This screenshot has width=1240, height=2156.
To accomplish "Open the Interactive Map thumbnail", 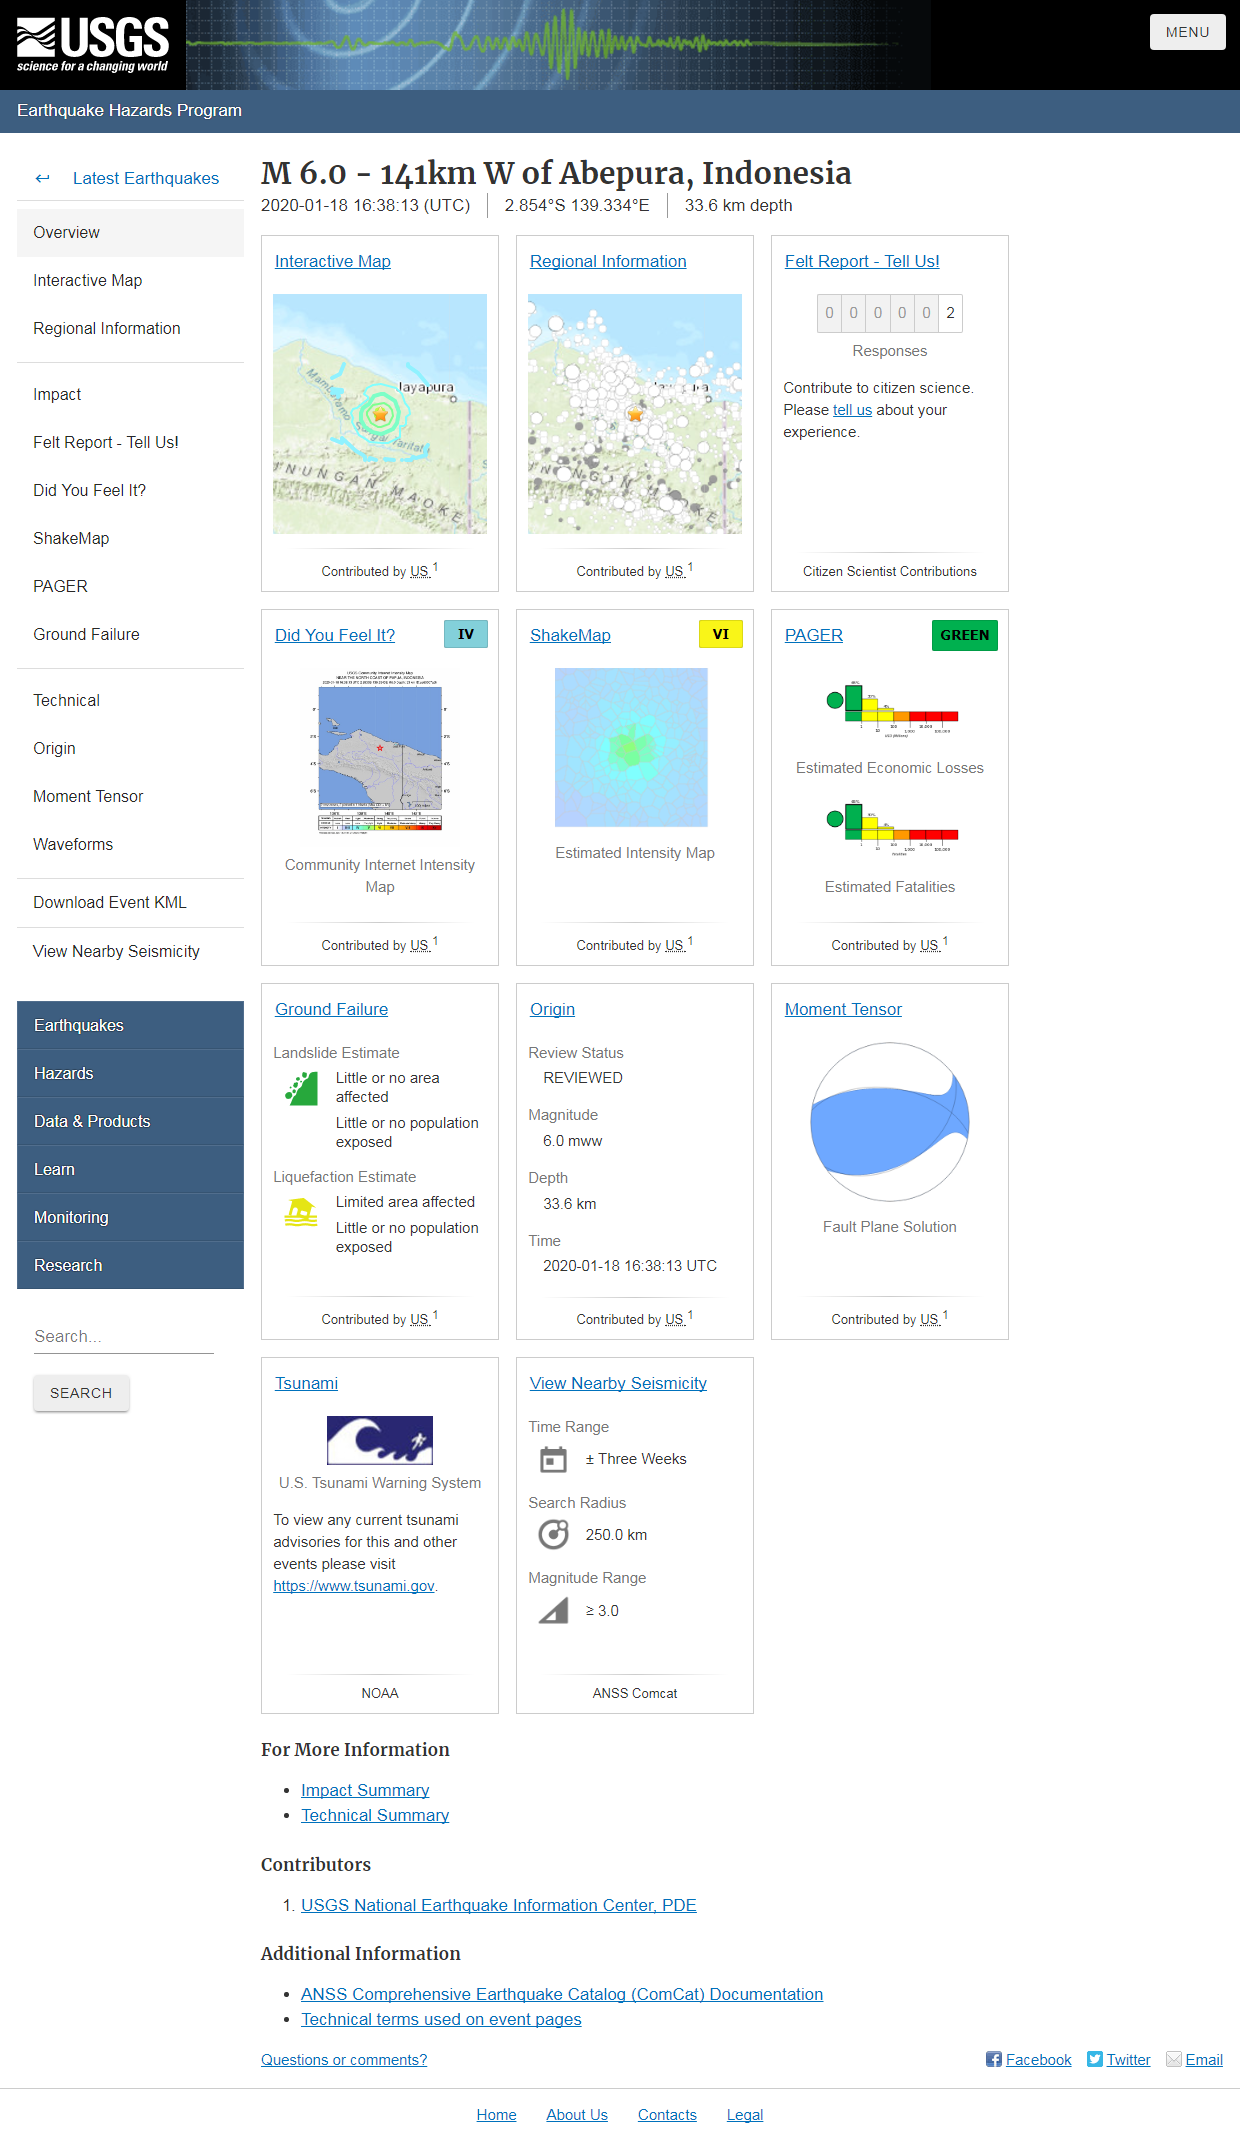I will (380, 414).
